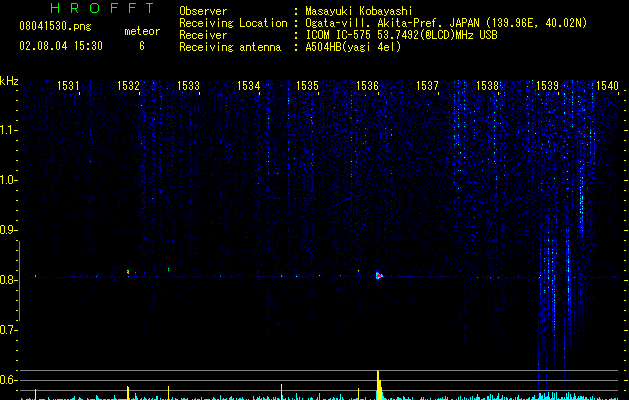This screenshot has width=629, height=400.
Task: Click the timestamp 02.08.04 15:30
Action: [x=61, y=46]
